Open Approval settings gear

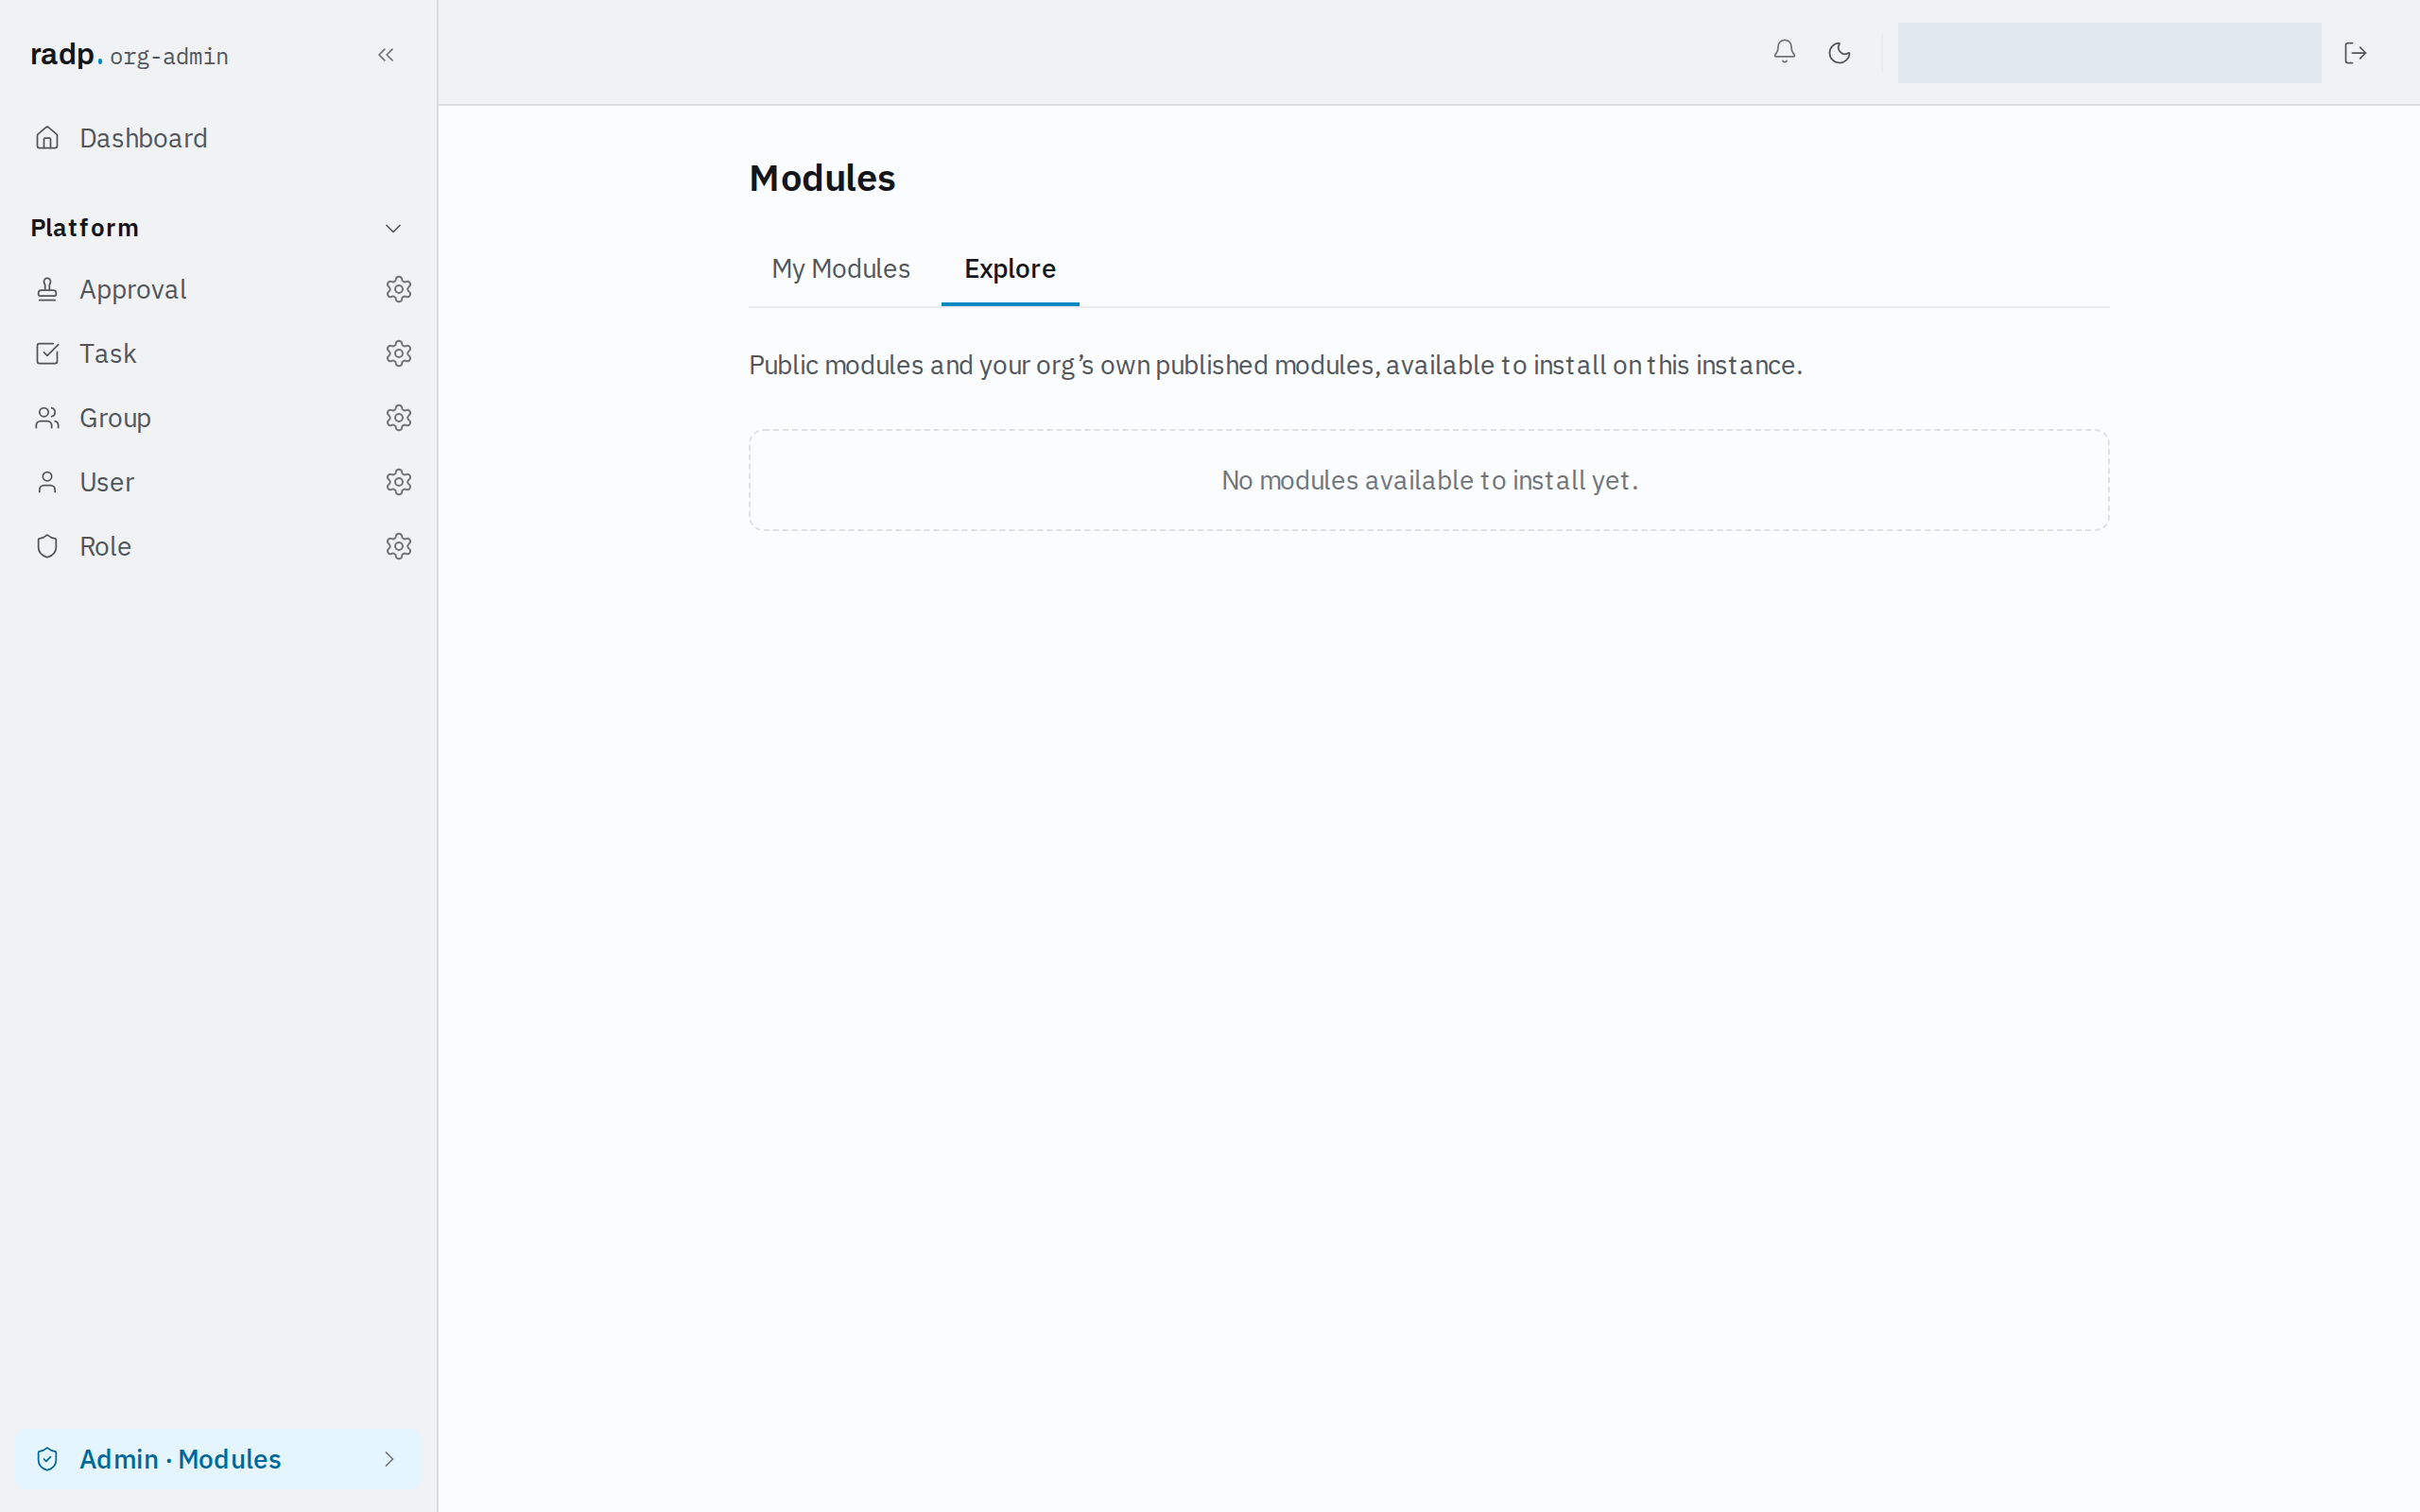coord(399,289)
